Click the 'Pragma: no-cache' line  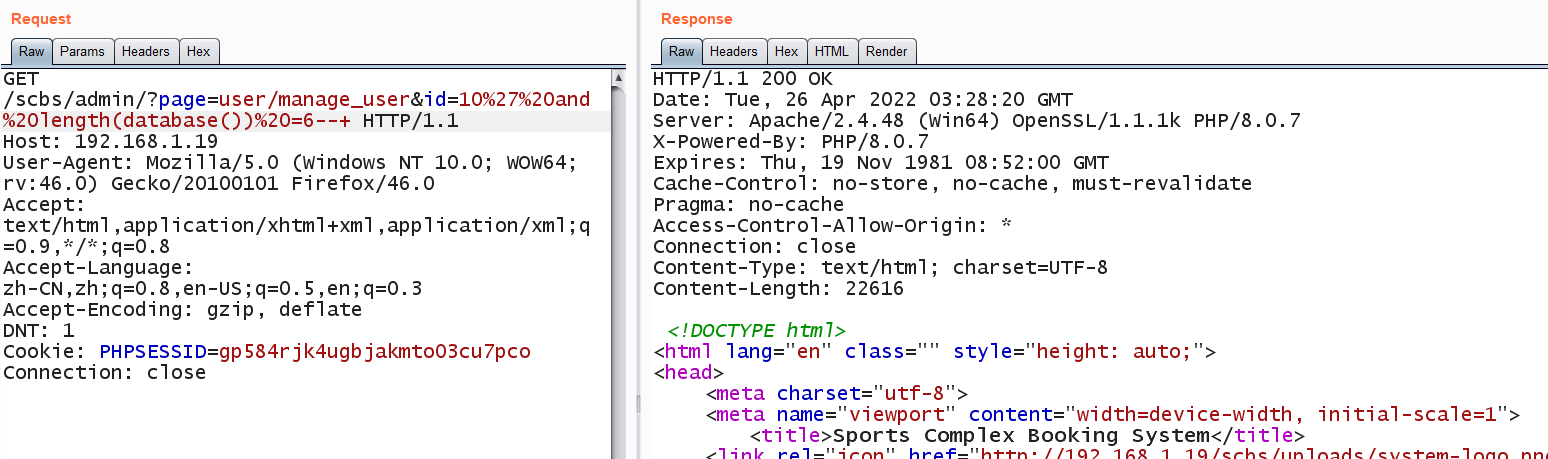point(748,205)
